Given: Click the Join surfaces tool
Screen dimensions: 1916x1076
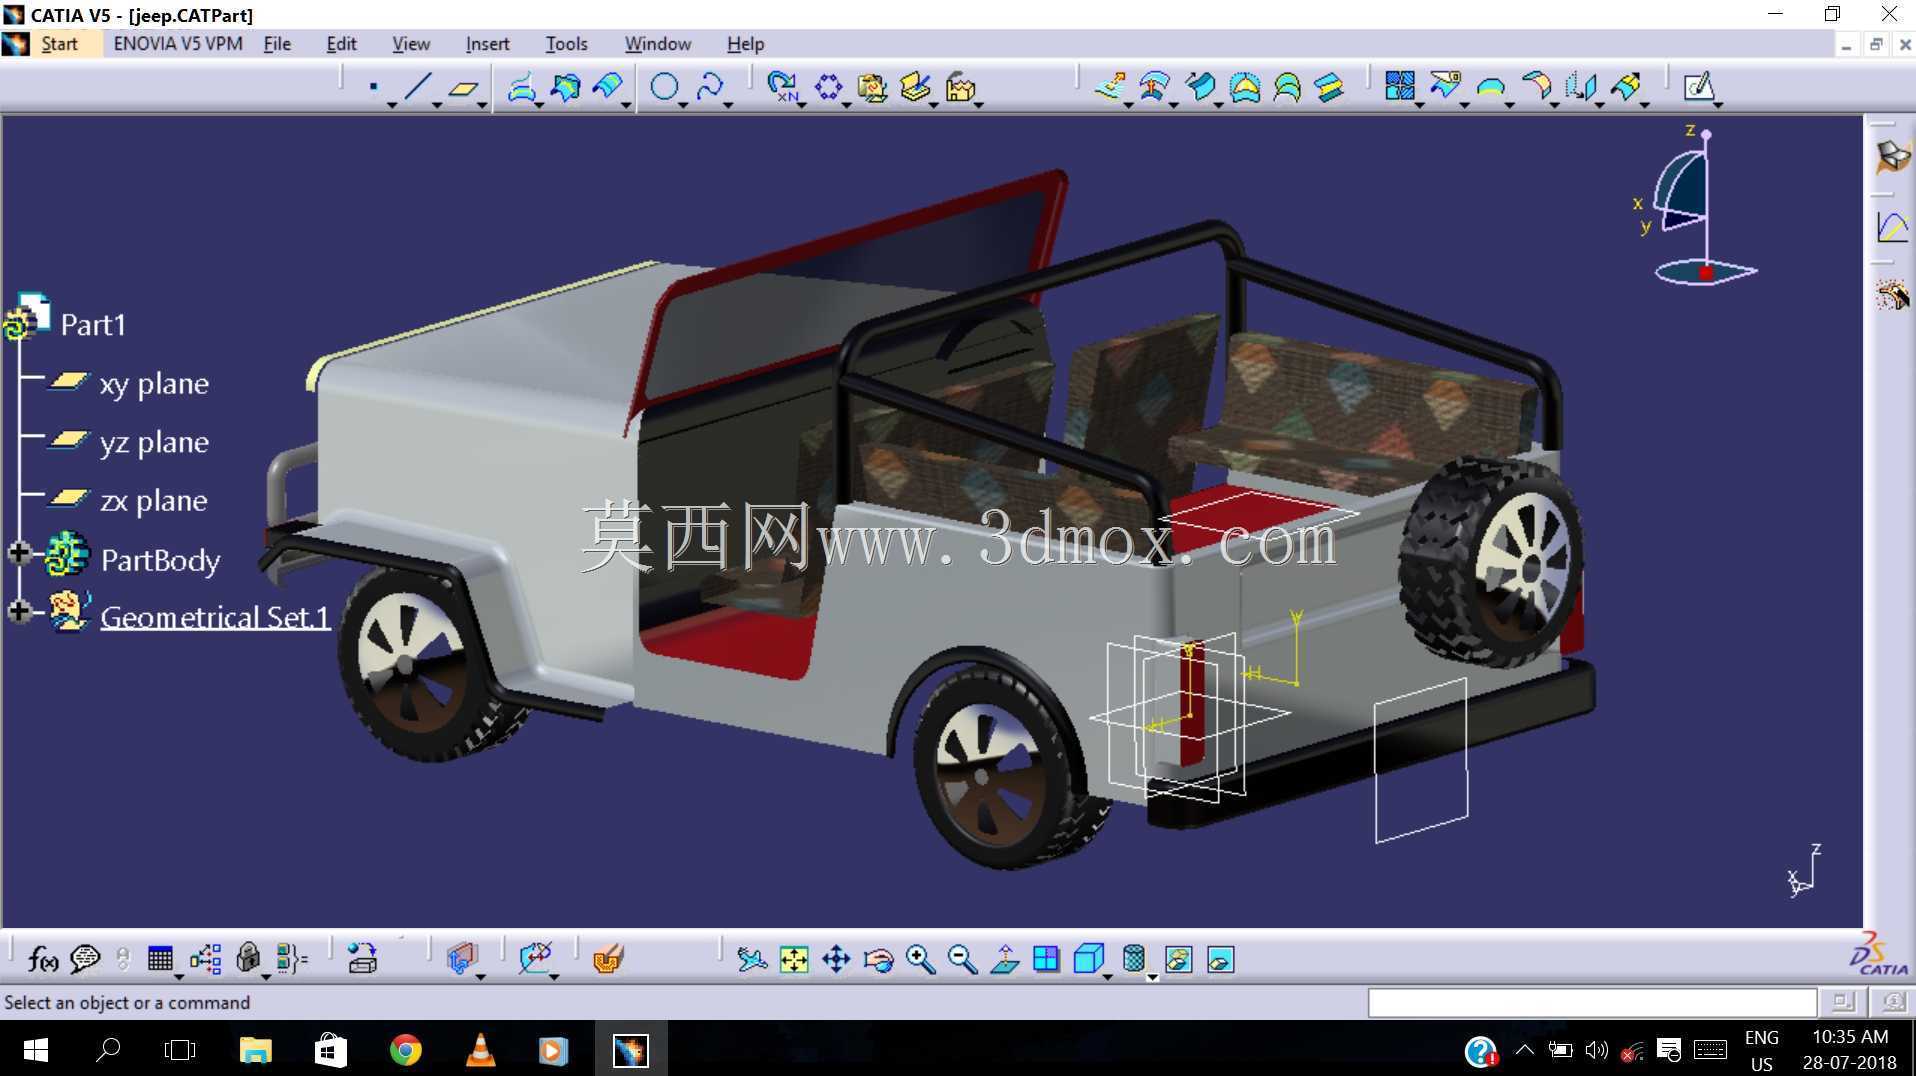Looking at the screenshot, I should pyautogui.click(x=1400, y=86).
